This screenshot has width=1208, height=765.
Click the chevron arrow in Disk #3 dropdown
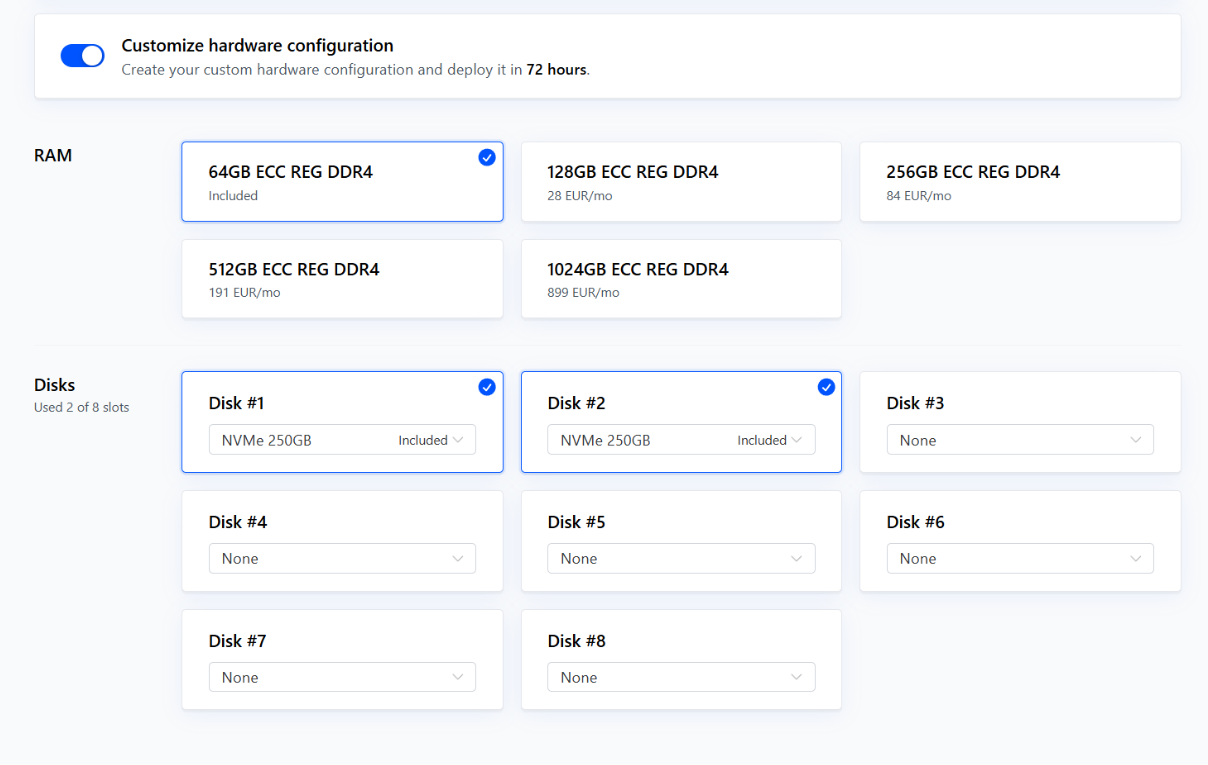[x=1136, y=440]
